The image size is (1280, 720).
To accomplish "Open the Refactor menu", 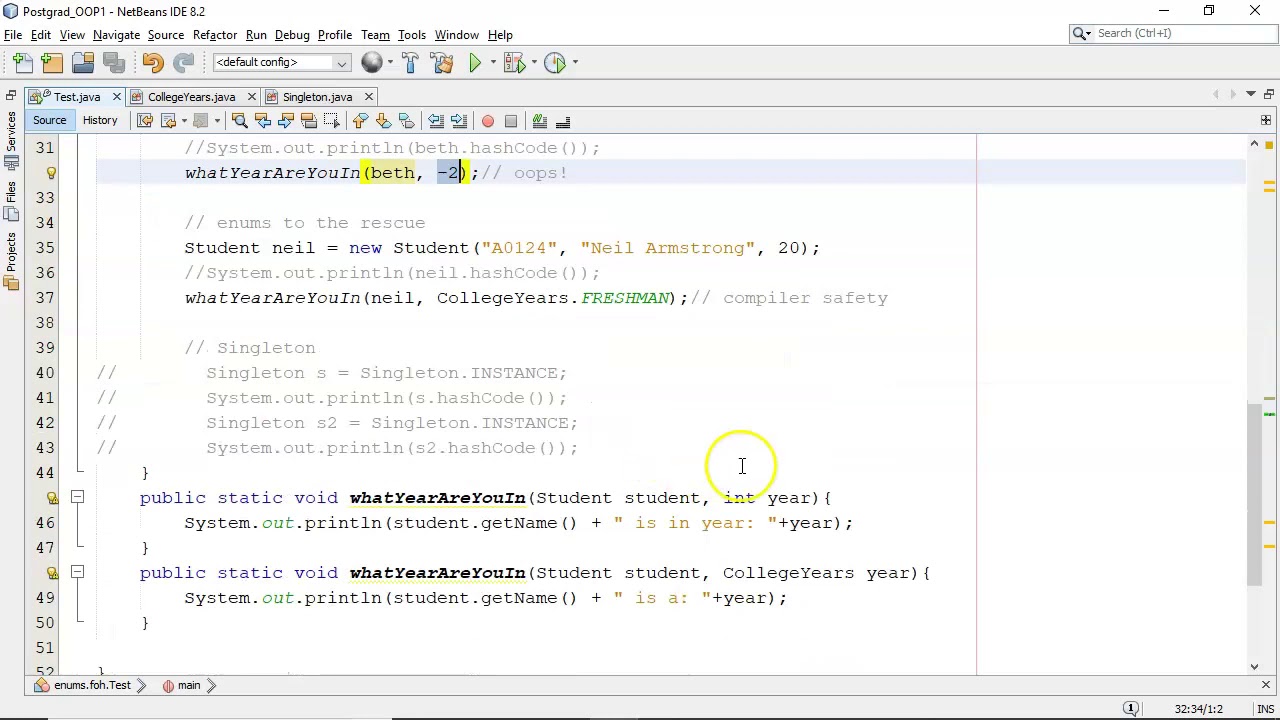I will click(215, 34).
